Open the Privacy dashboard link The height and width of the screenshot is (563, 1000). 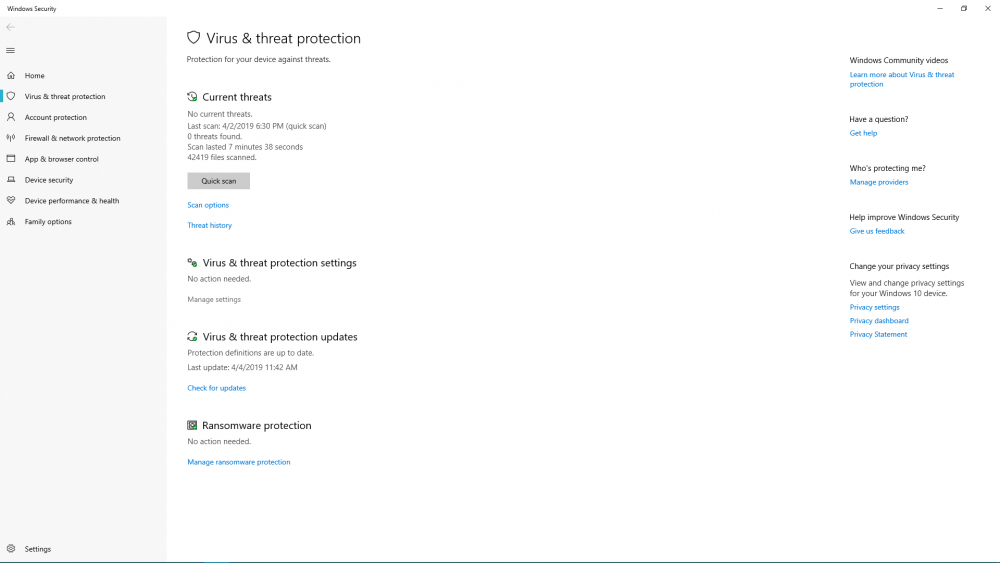tap(879, 321)
